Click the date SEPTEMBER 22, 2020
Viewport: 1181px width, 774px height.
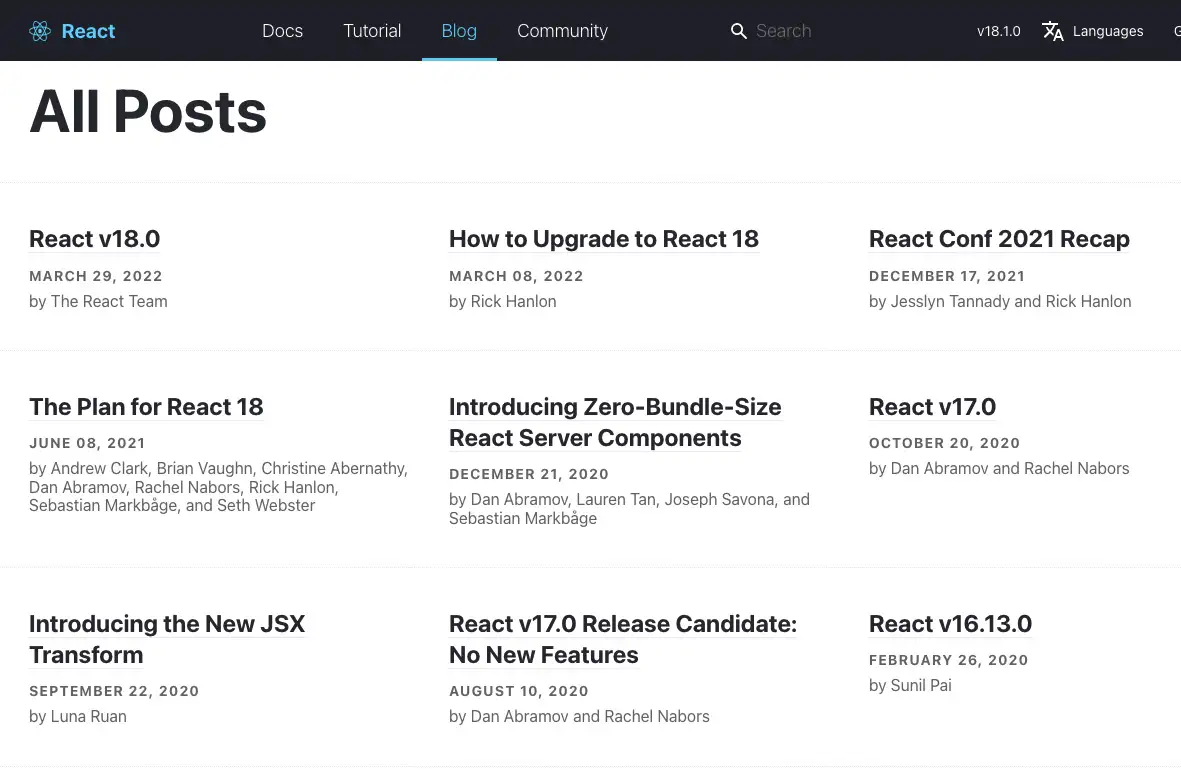pos(114,691)
